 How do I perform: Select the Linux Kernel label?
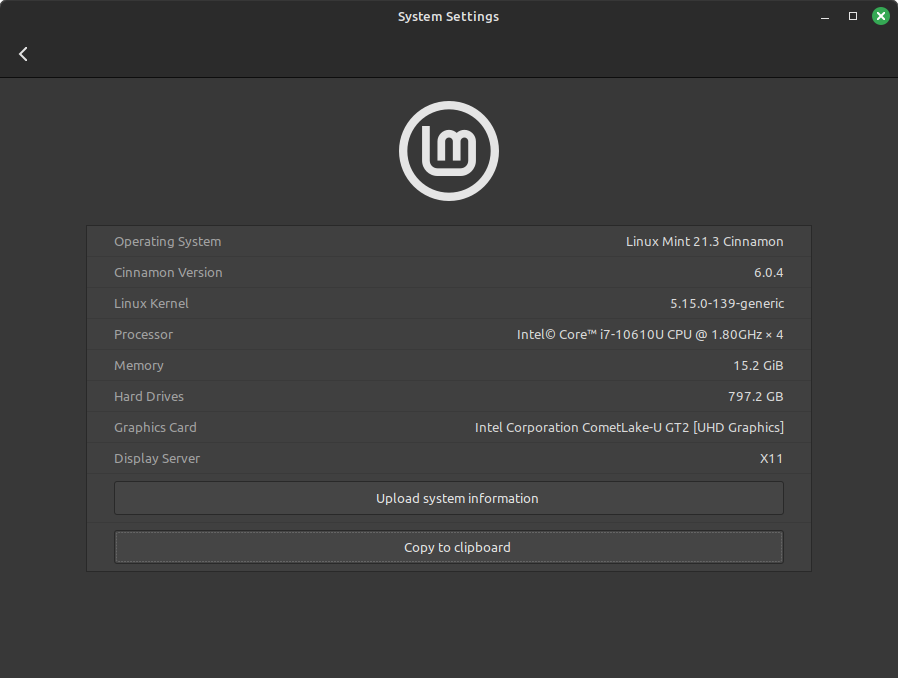[x=151, y=303]
